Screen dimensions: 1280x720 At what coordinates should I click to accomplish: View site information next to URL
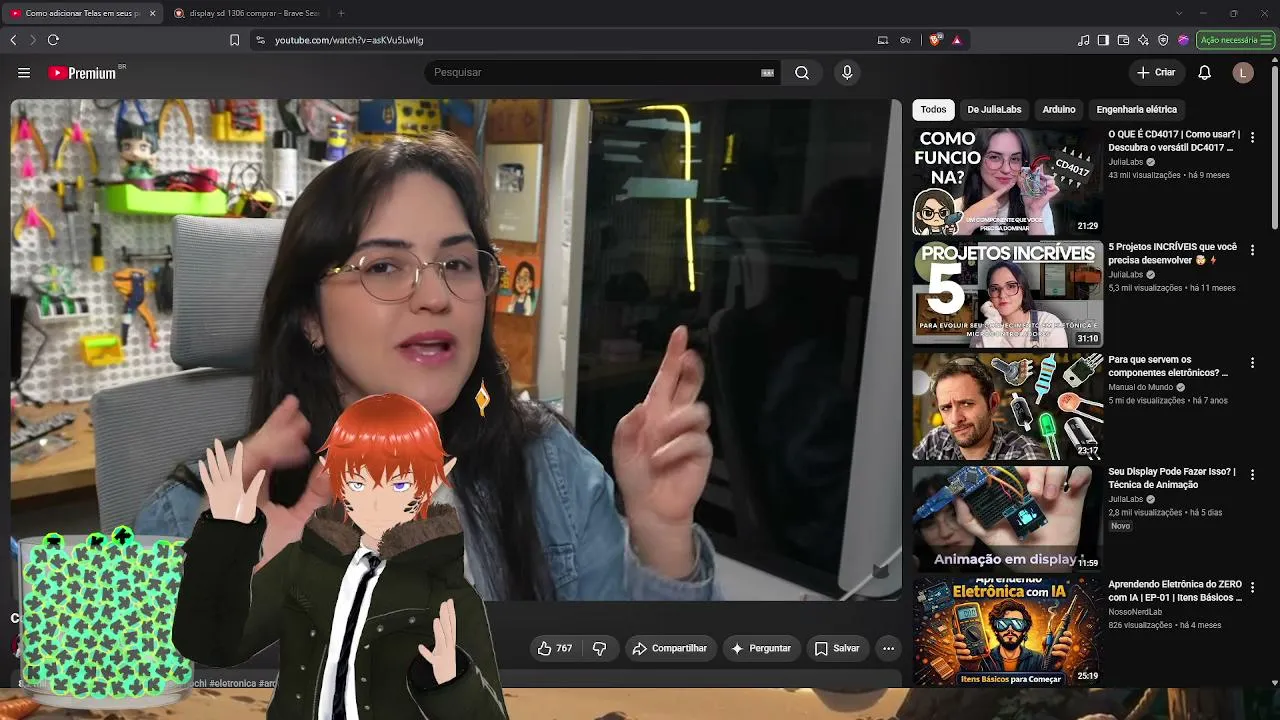coord(260,40)
